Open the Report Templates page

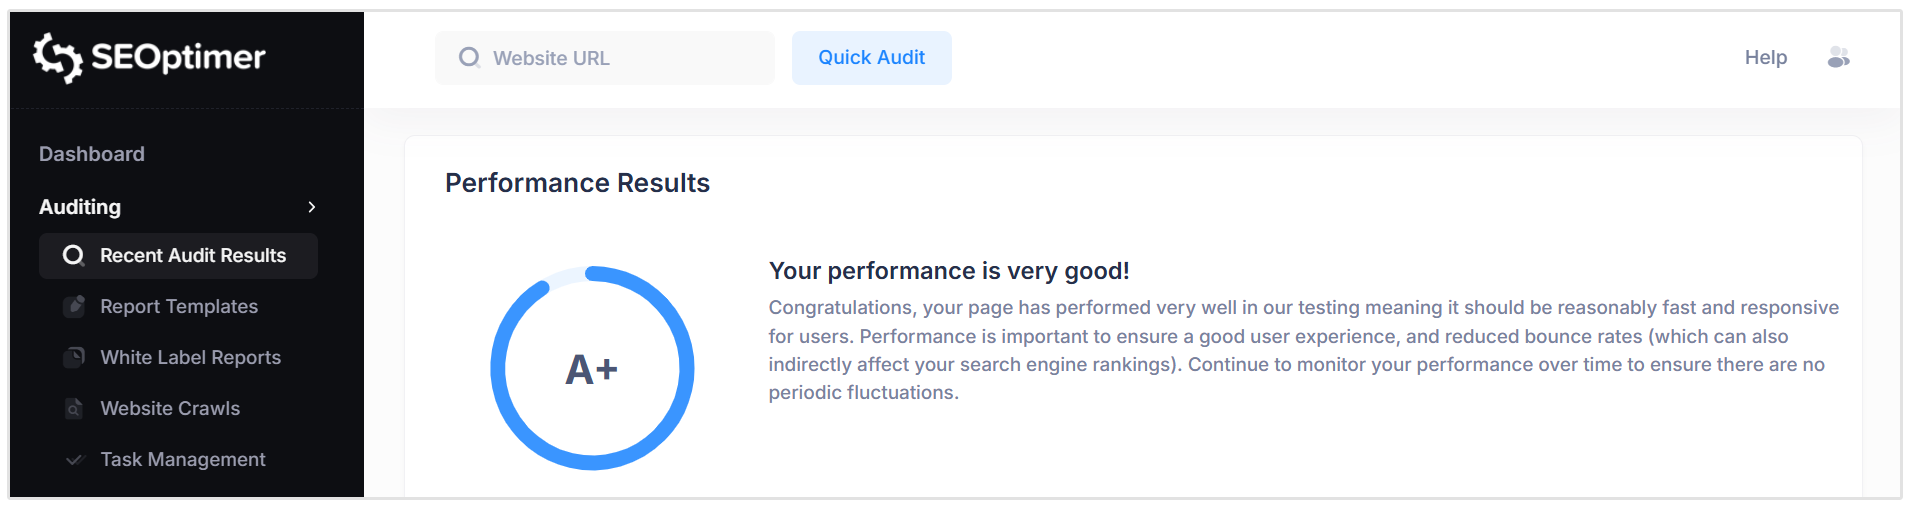point(179,307)
